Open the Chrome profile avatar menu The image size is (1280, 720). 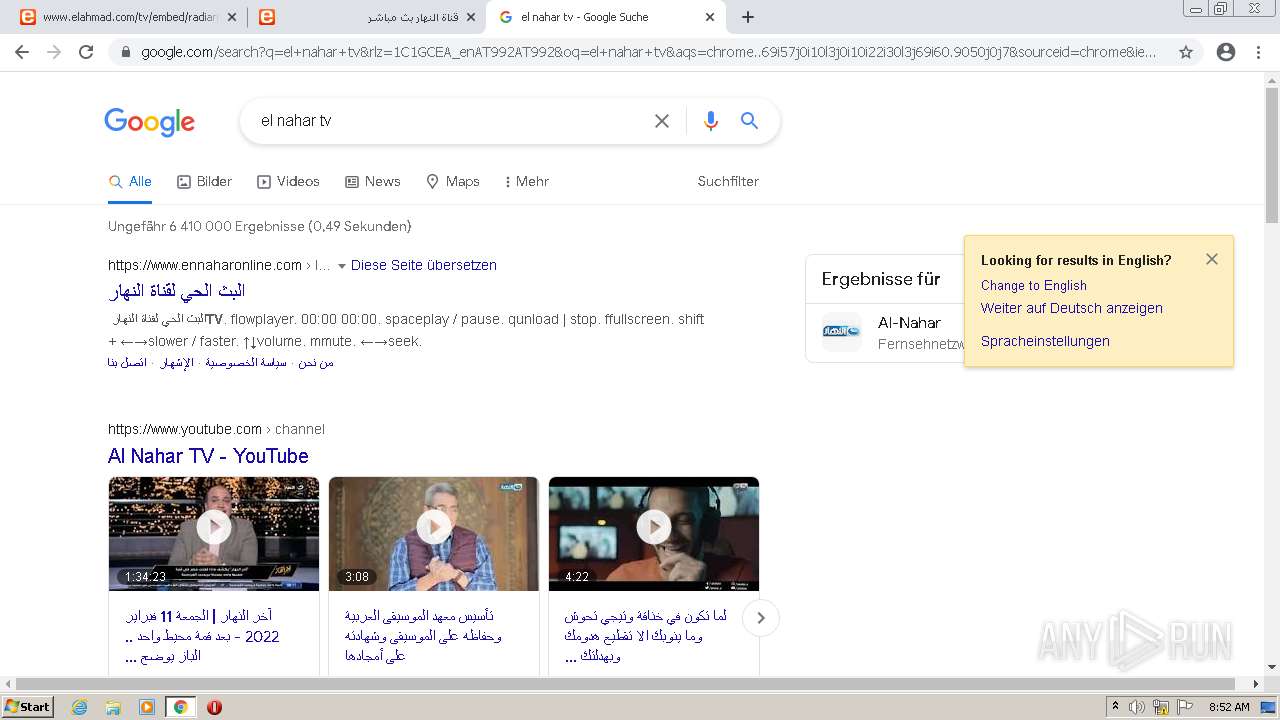point(1226,52)
